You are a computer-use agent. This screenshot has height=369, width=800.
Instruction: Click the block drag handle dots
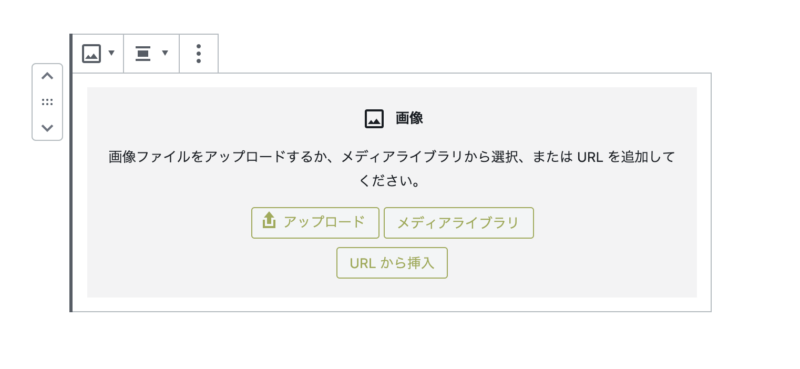click(x=47, y=102)
